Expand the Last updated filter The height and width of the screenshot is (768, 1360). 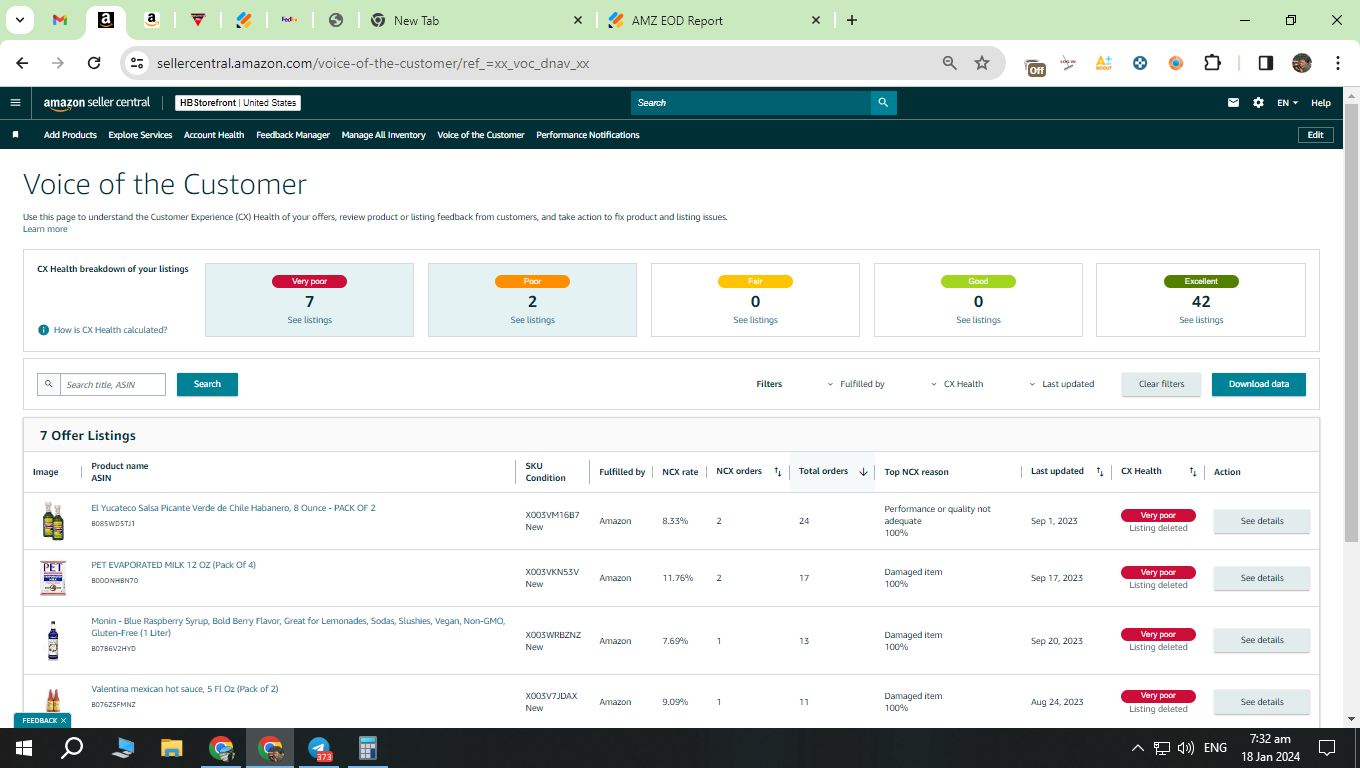click(x=1062, y=384)
